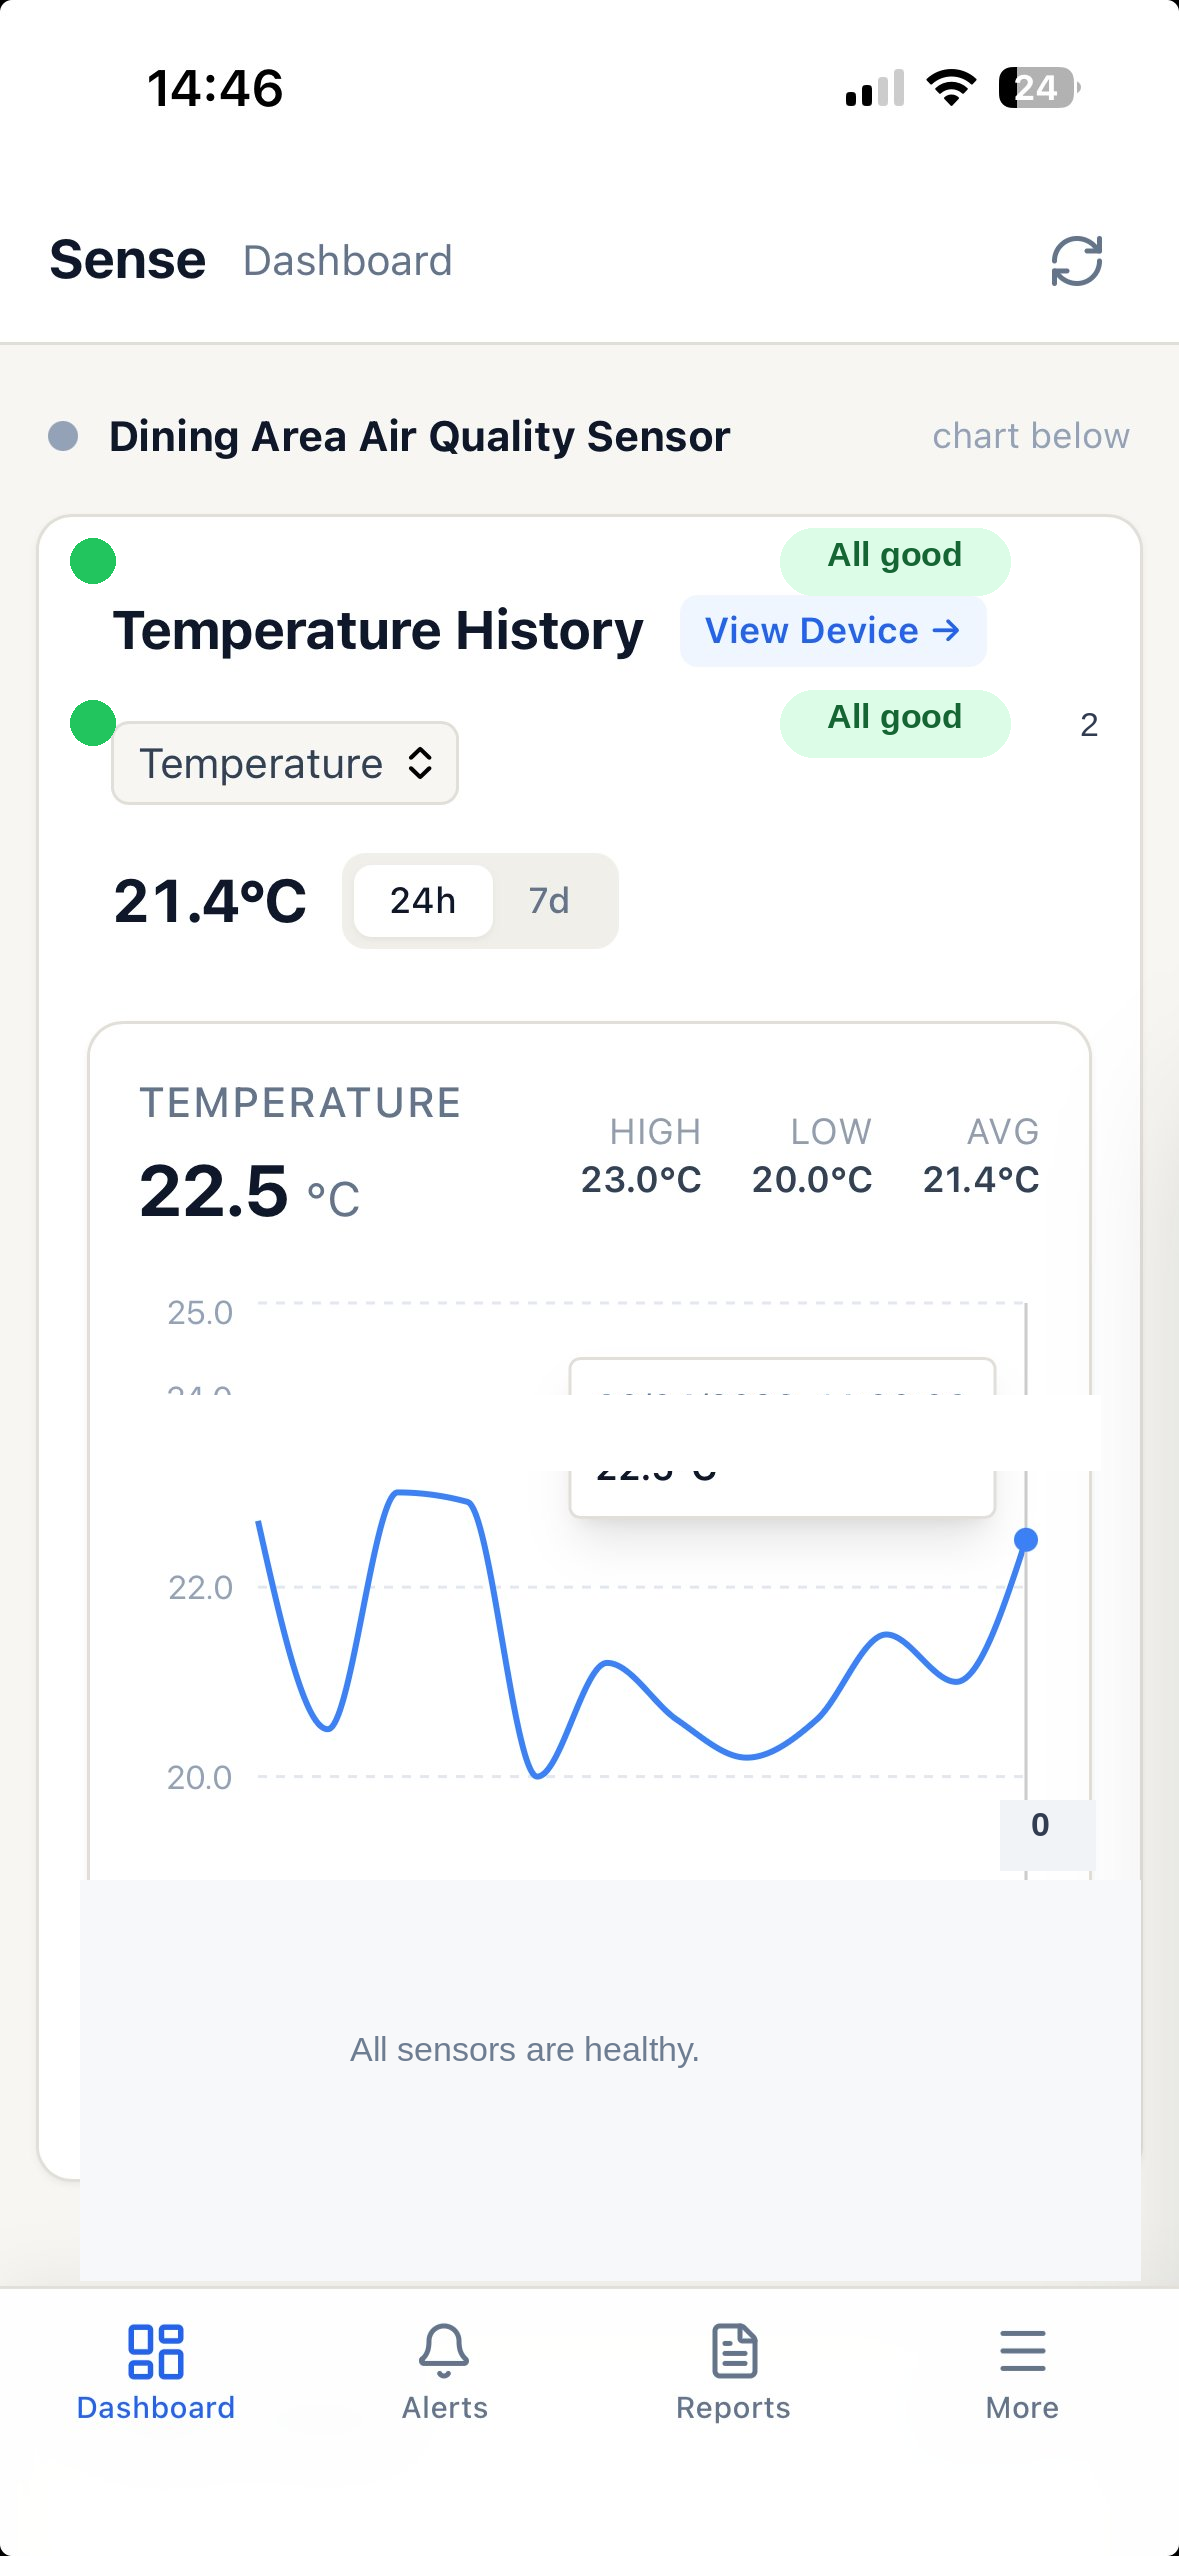Switch chart range to 7d
Viewport: 1179px width, 2556px height.
point(549,901)
